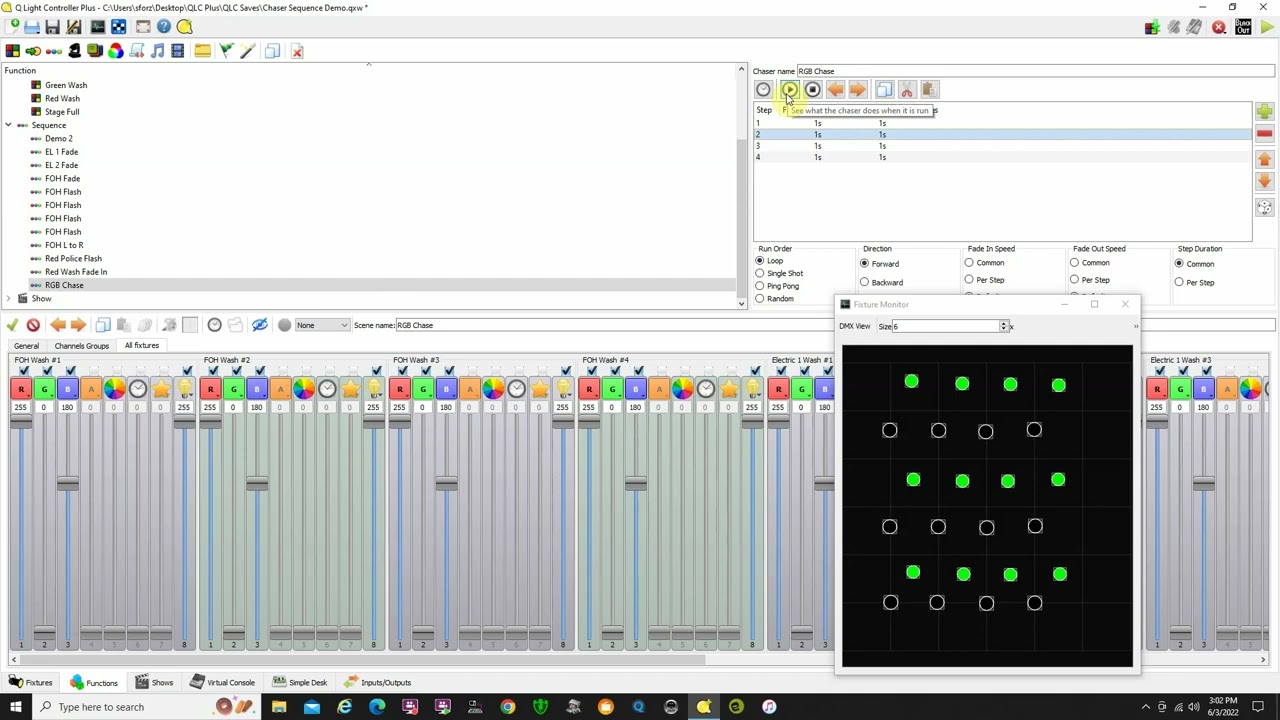Click the Save workspace floppy icon
Screen dimensions: 1280x720
pos(52,27)
